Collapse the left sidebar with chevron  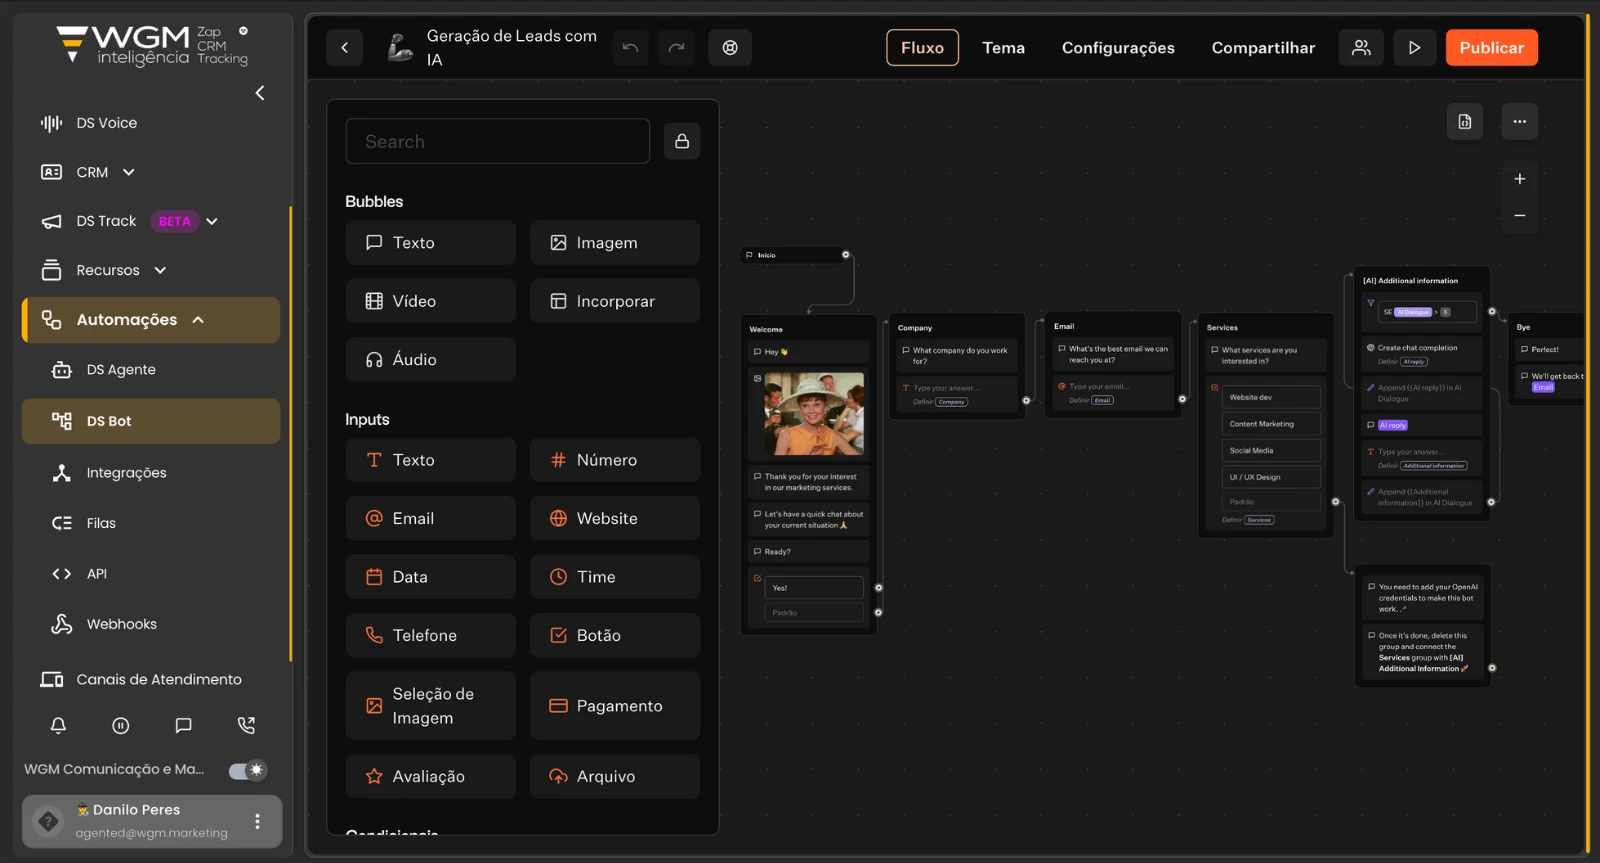[x=260, y=93]
